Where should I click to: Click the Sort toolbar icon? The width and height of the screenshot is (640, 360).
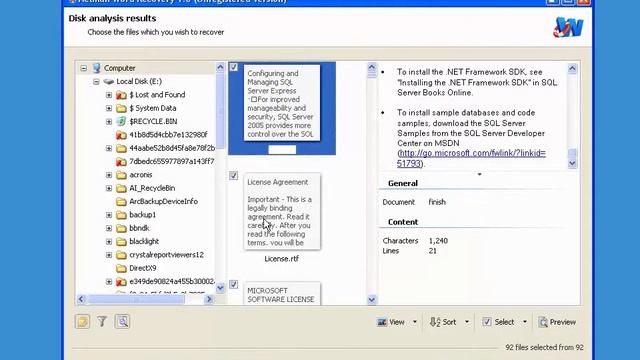pos(435,322)
